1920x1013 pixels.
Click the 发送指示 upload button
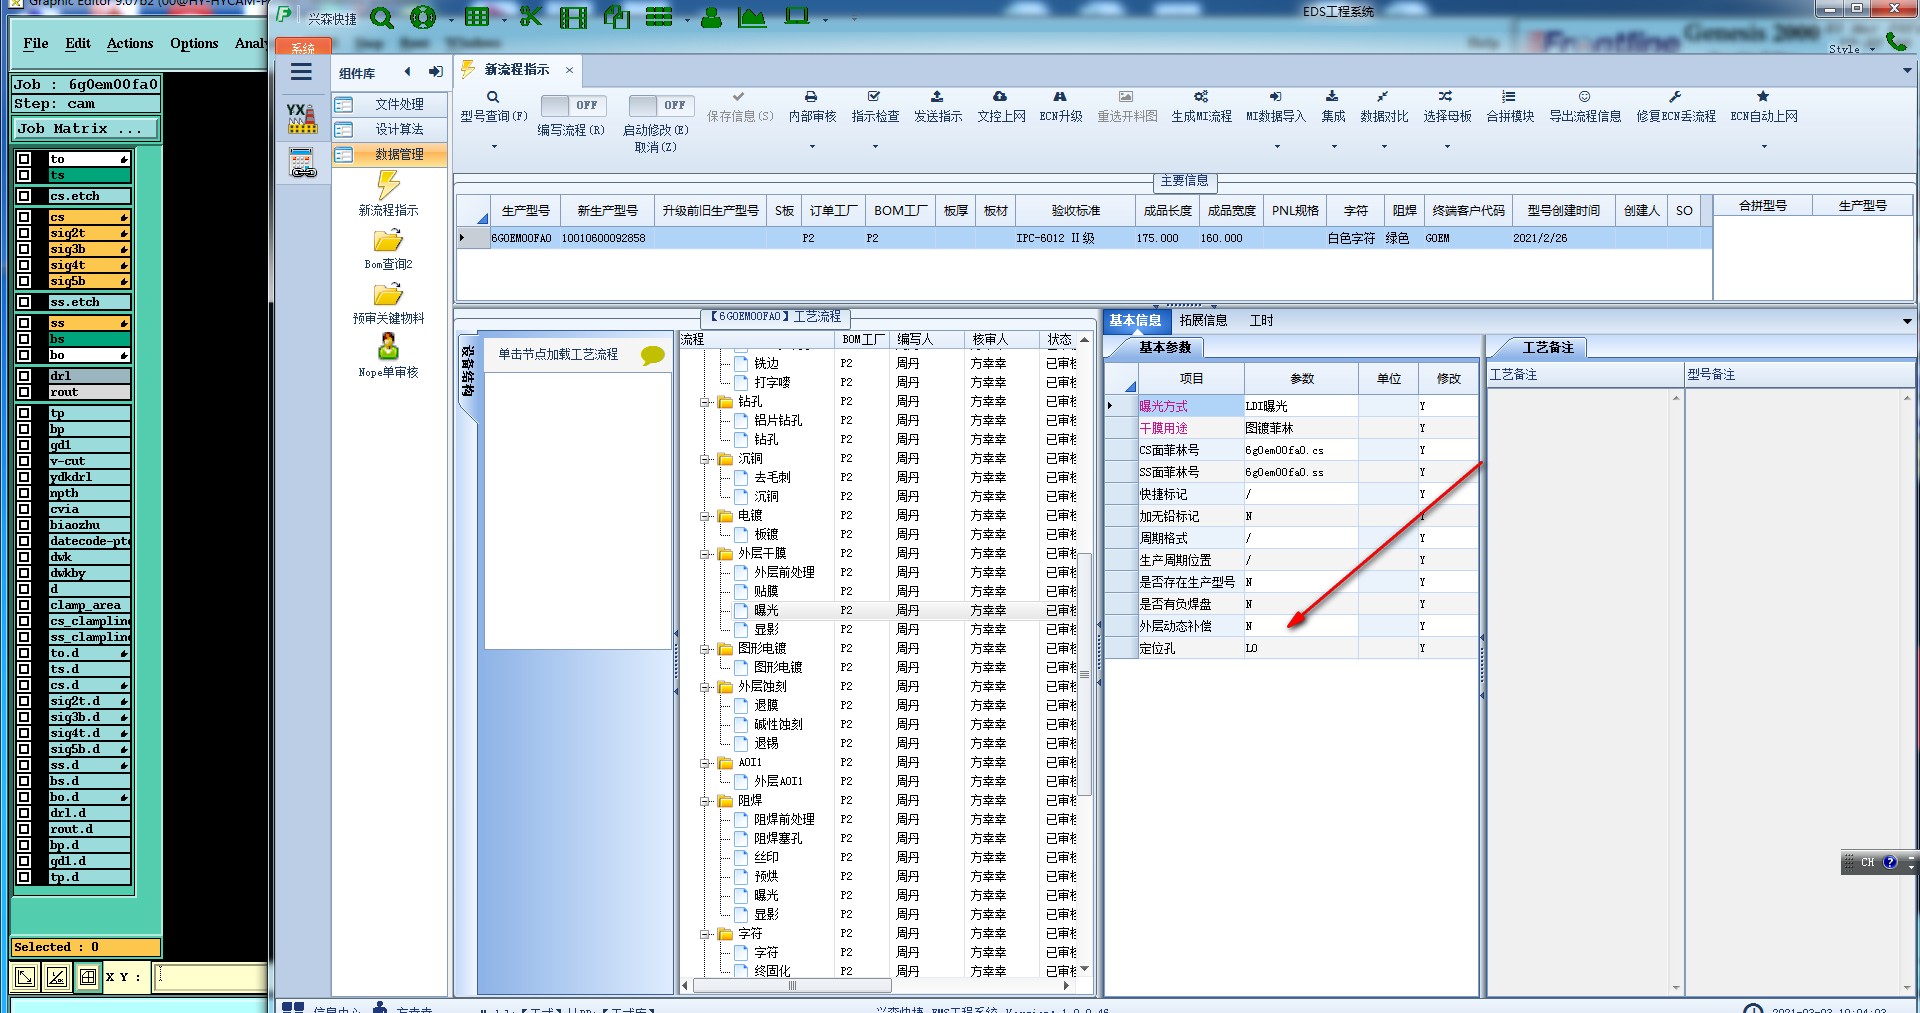[x=938, y=107]
